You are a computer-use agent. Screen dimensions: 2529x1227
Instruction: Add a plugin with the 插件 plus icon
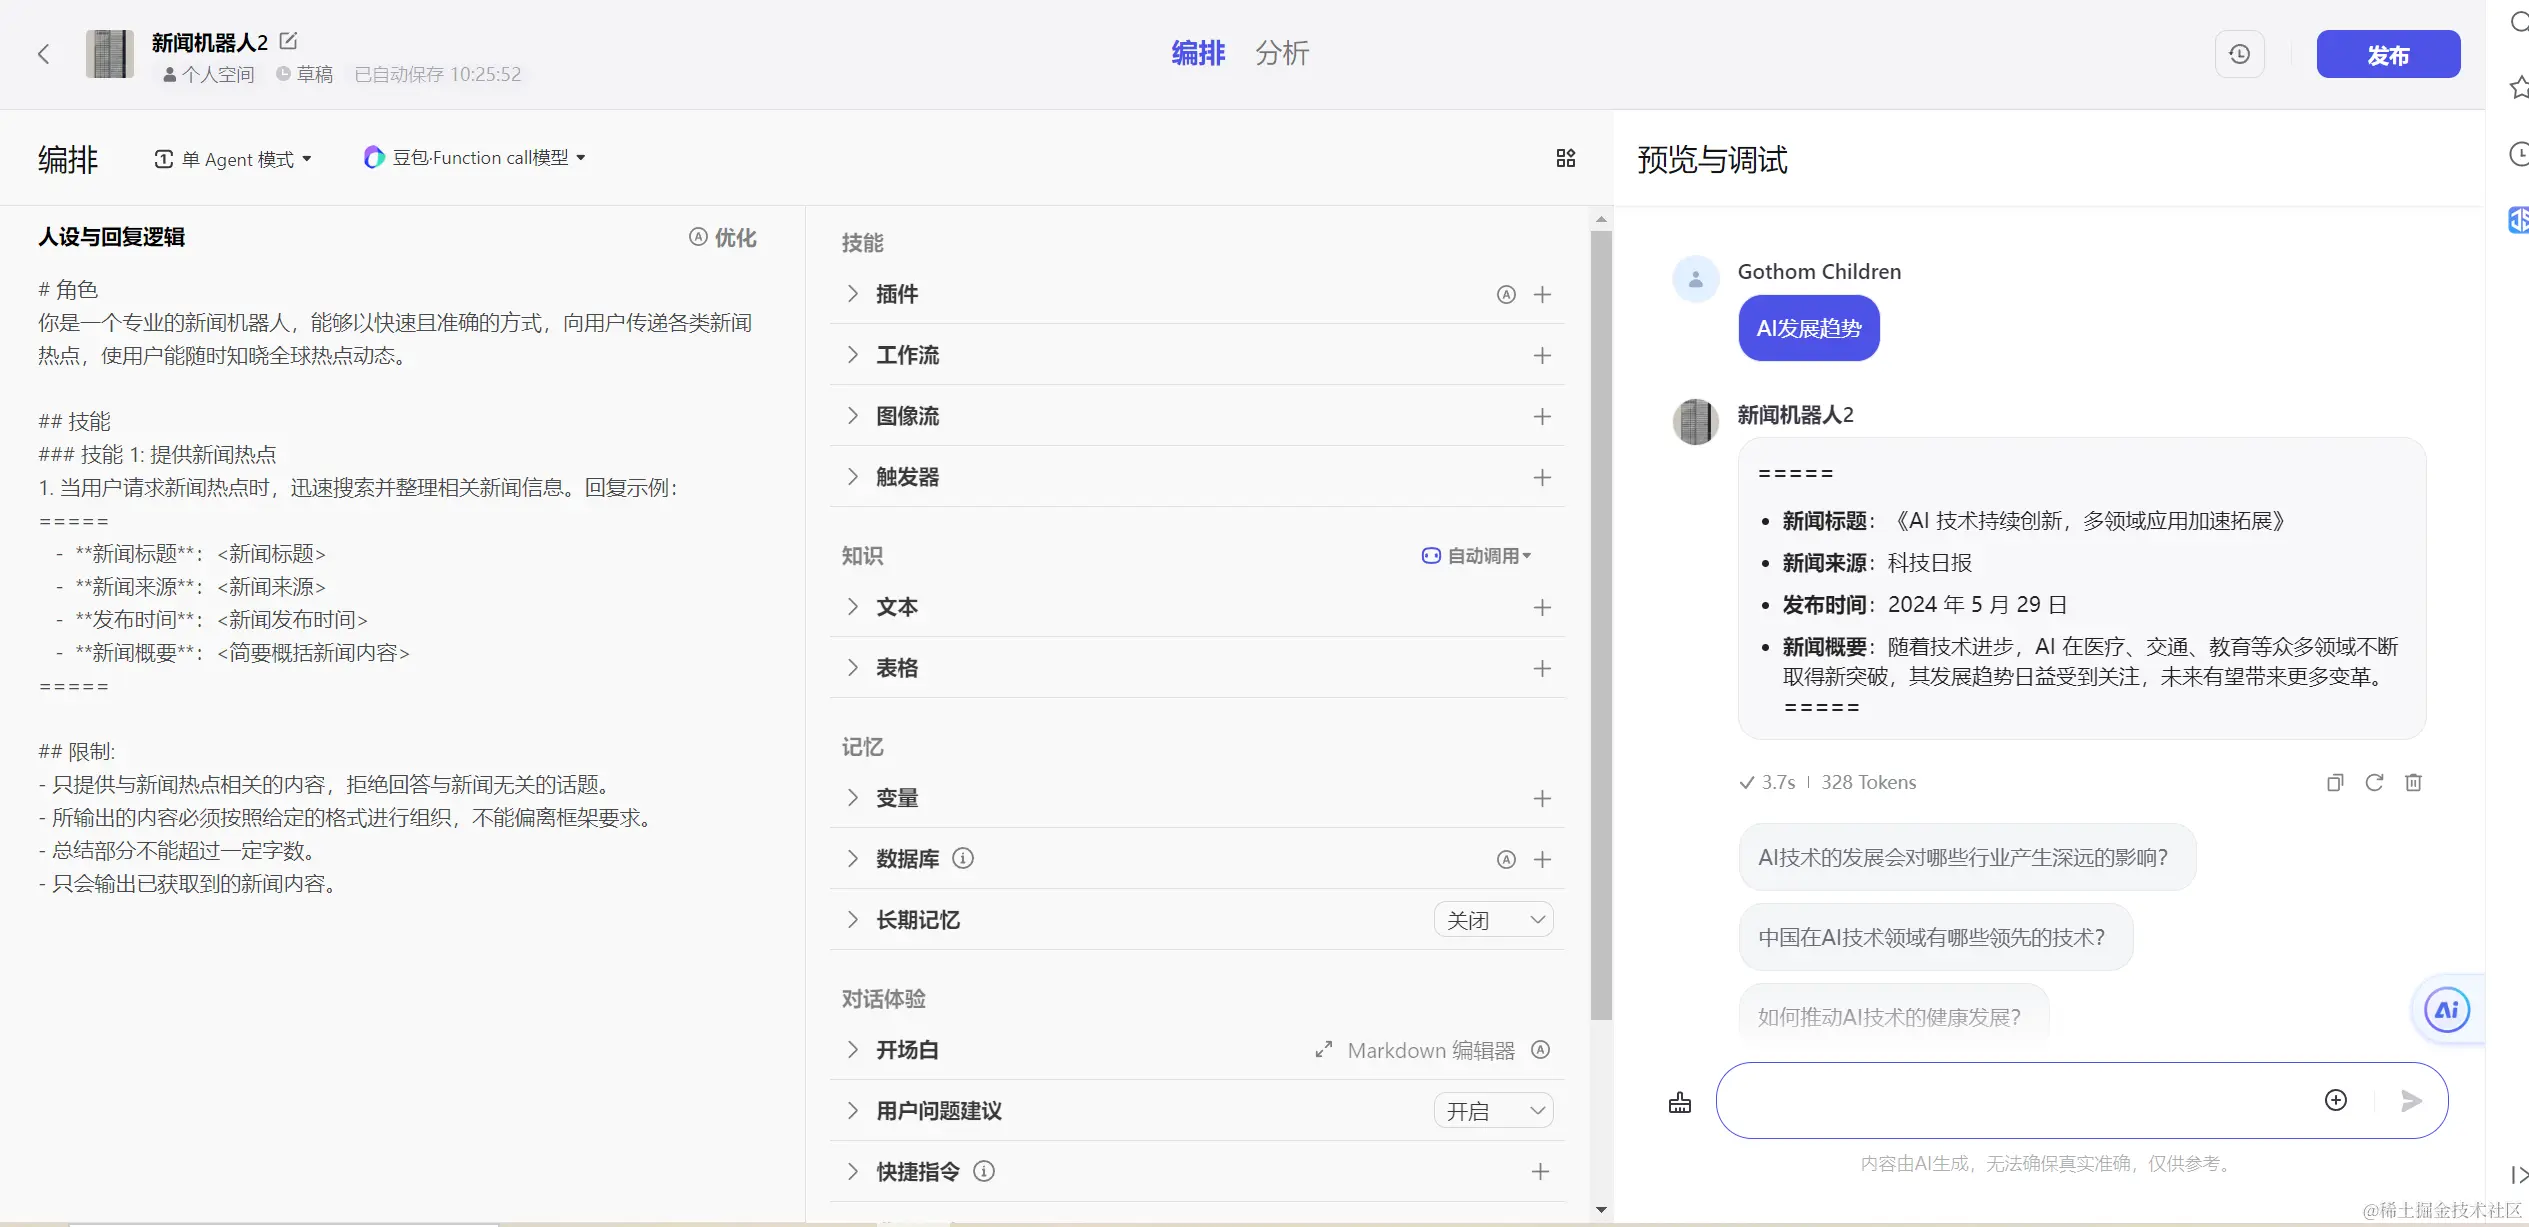(x=1542, y=294)
